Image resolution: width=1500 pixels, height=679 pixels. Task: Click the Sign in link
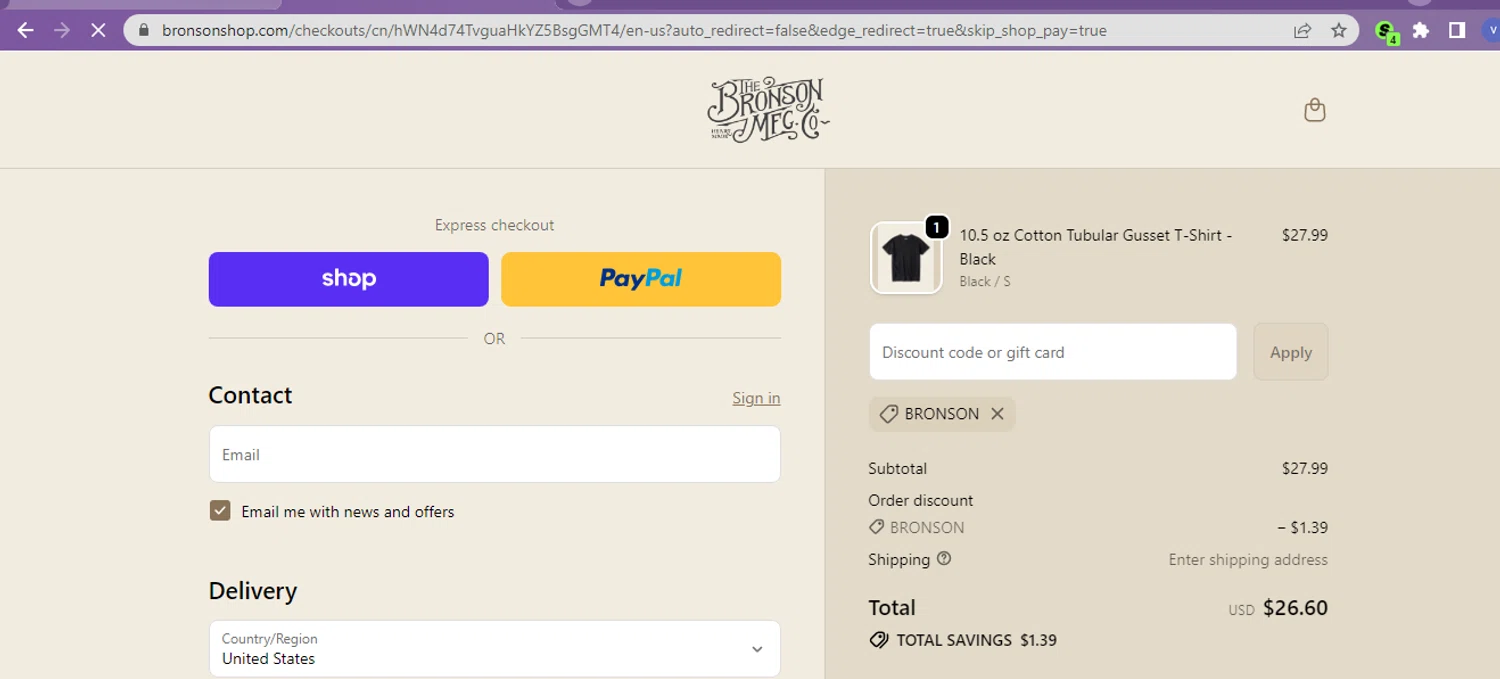click(x=756, y=398)
